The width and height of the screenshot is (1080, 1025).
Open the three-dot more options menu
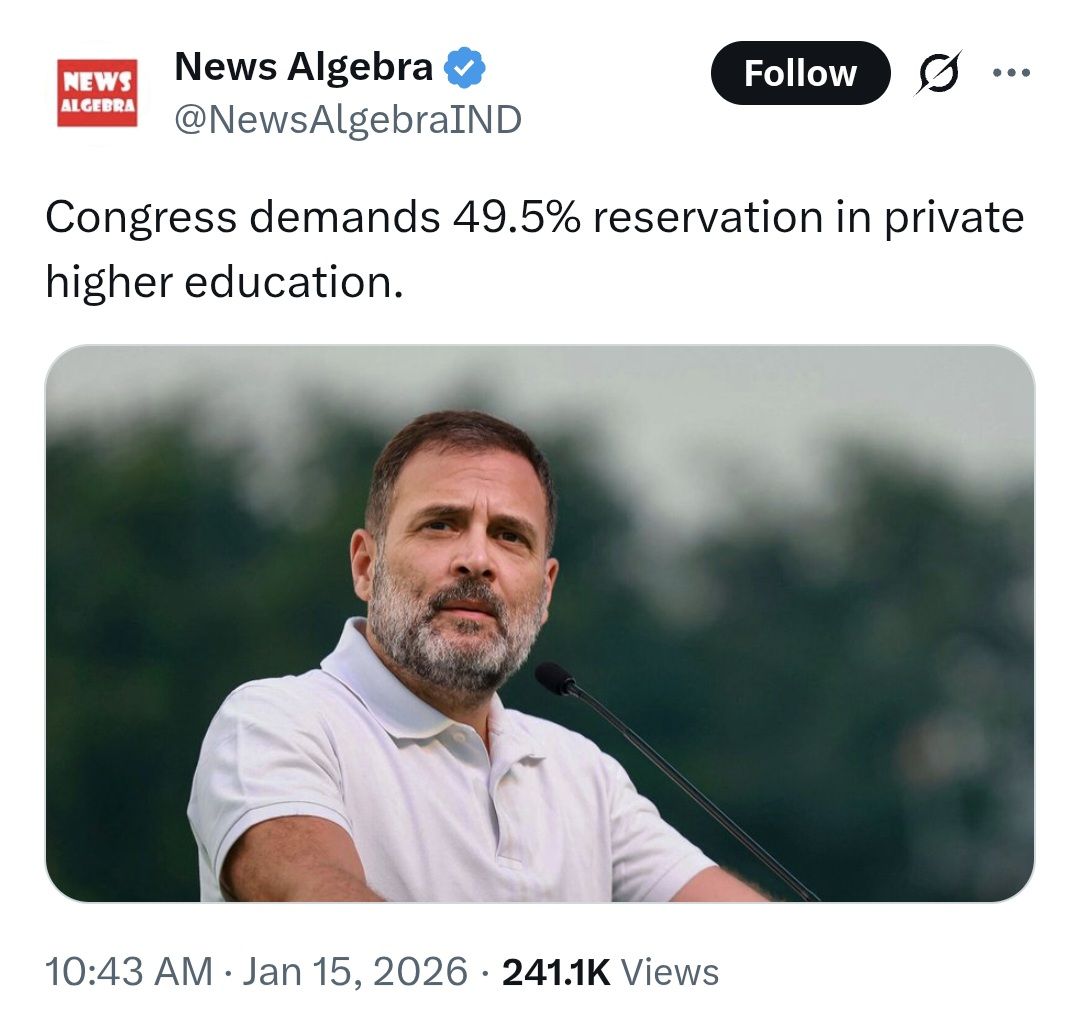[x=1009, y=73]
